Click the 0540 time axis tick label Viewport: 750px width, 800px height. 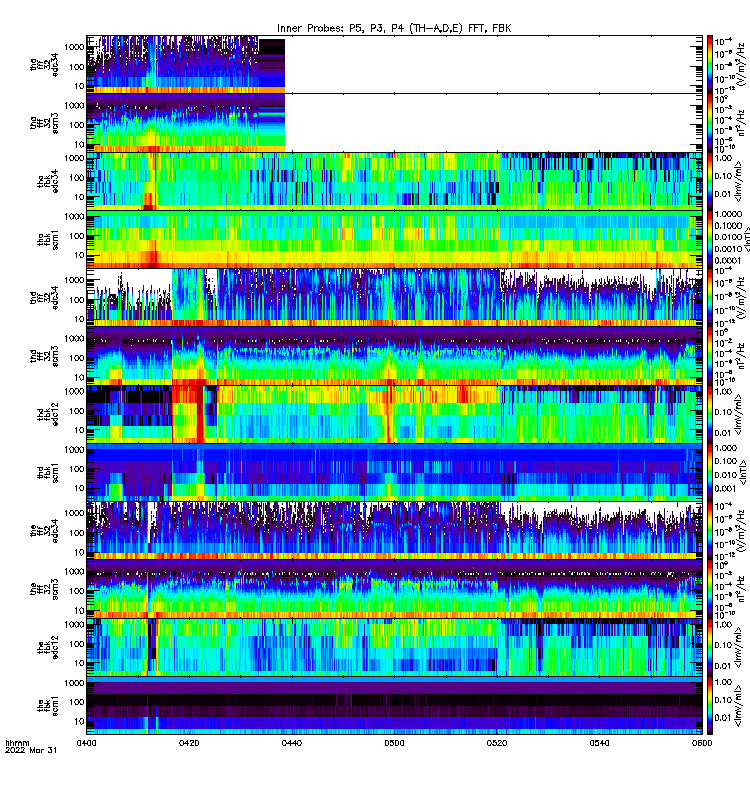point(599,743)
